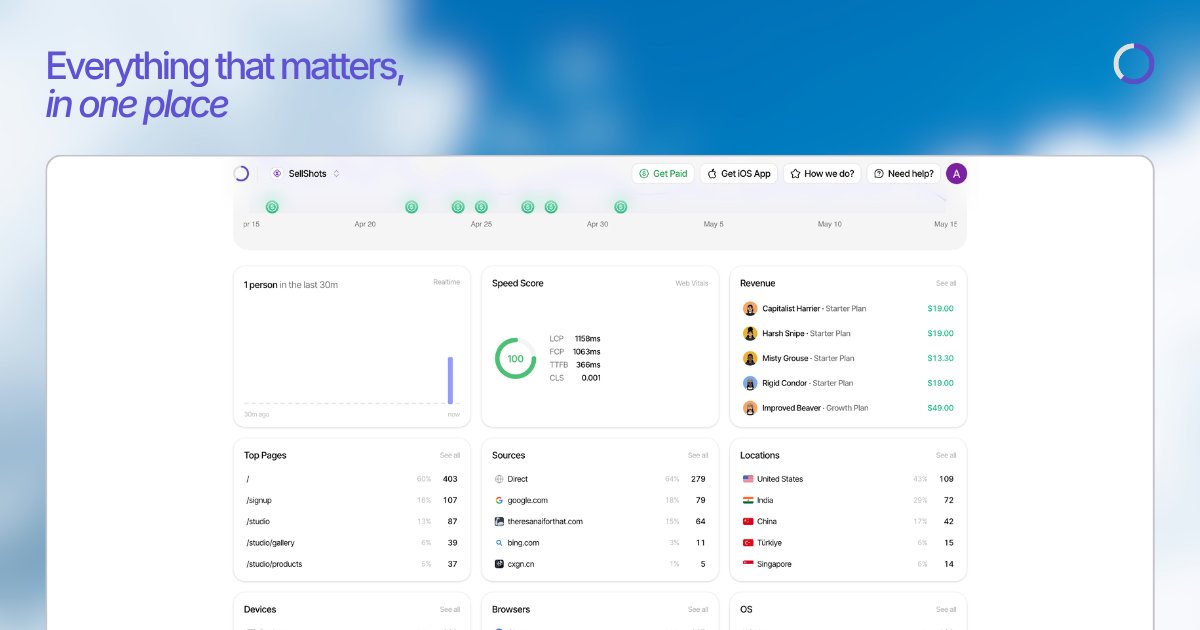Image resolution: width=1200 pixels, height=630 pixels.
Task: Select the 'Improved Beaver · Growth Plan' text
Action: (815, 408)
